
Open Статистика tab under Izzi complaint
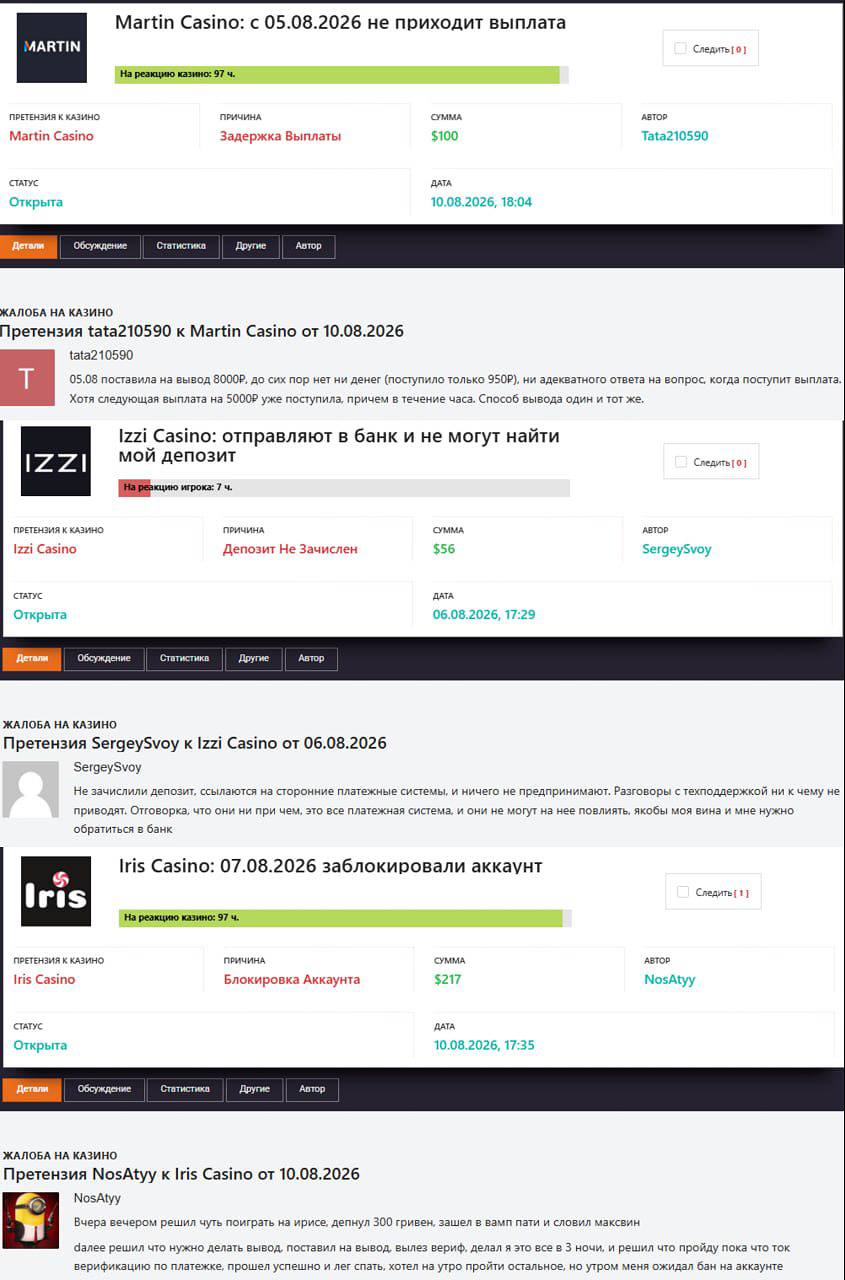pos(184,659)
